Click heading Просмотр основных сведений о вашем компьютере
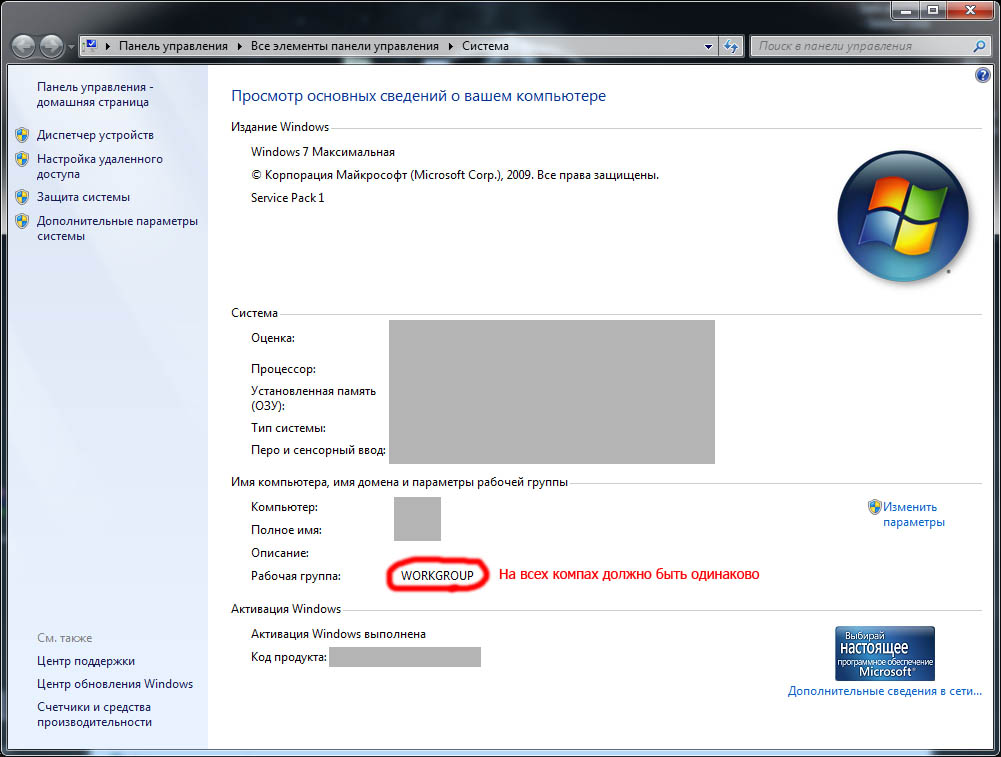Image resolution: width=1001 pixels, height=757 pixels. pos(418,96)
